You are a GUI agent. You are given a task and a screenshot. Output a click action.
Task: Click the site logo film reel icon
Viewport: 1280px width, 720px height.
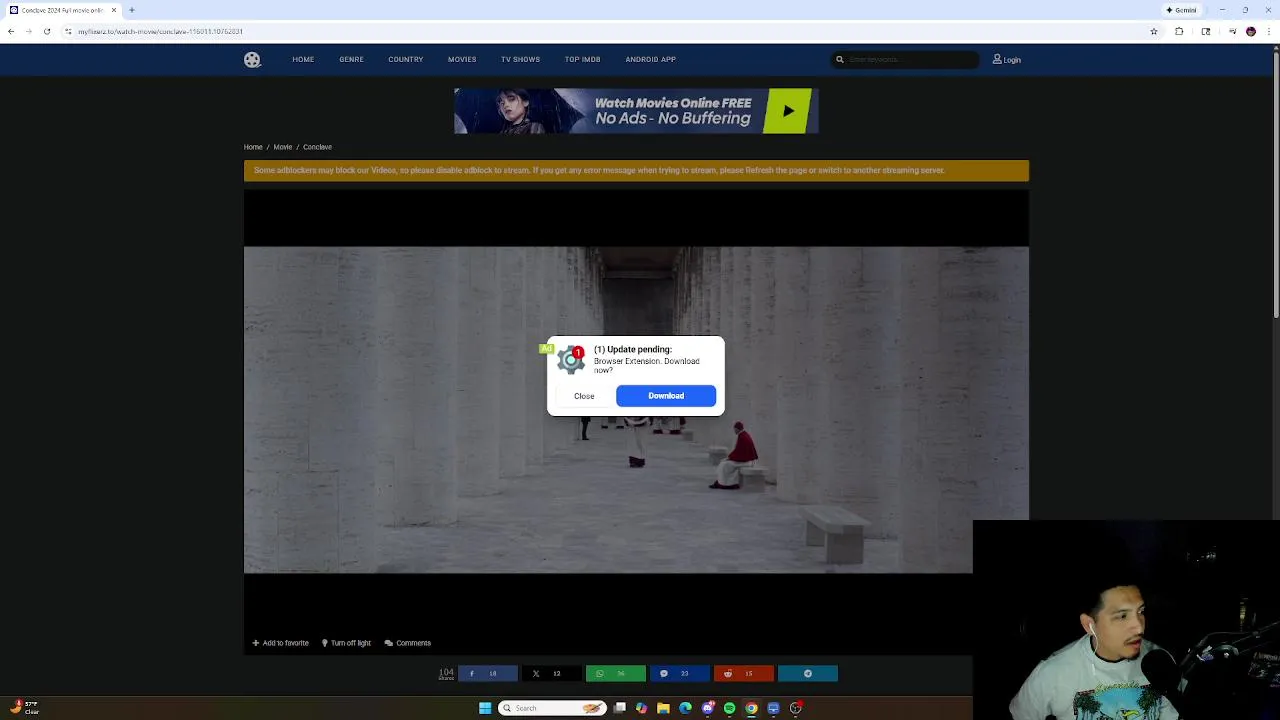[x=252, y=60]
